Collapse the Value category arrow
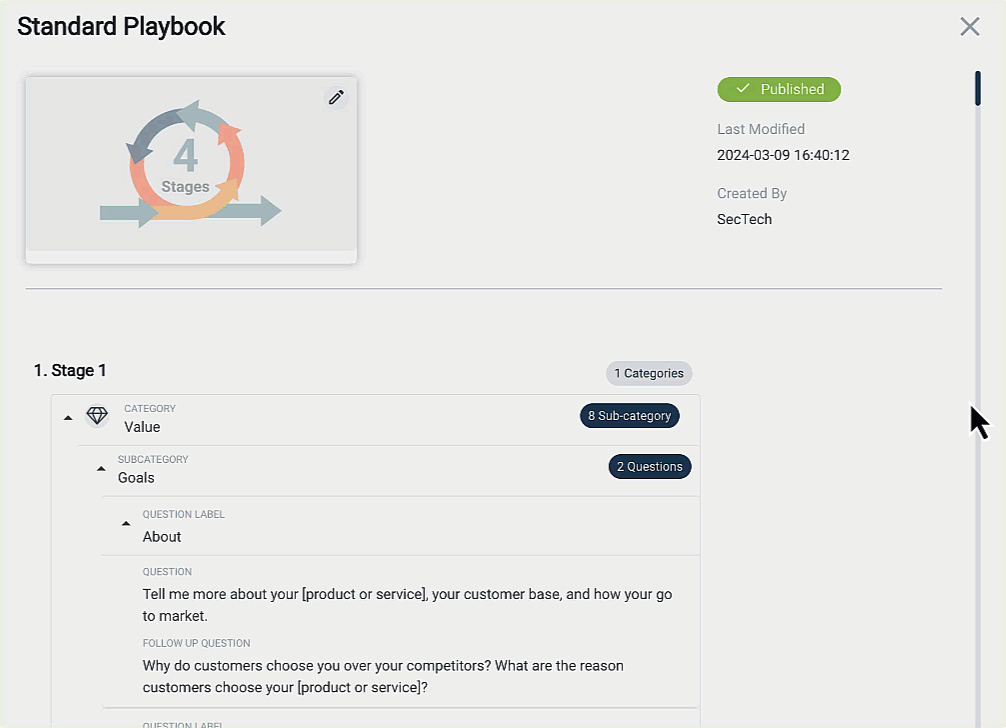The height and width of the screenshot is (728, 1006). (x=68, y=418)
